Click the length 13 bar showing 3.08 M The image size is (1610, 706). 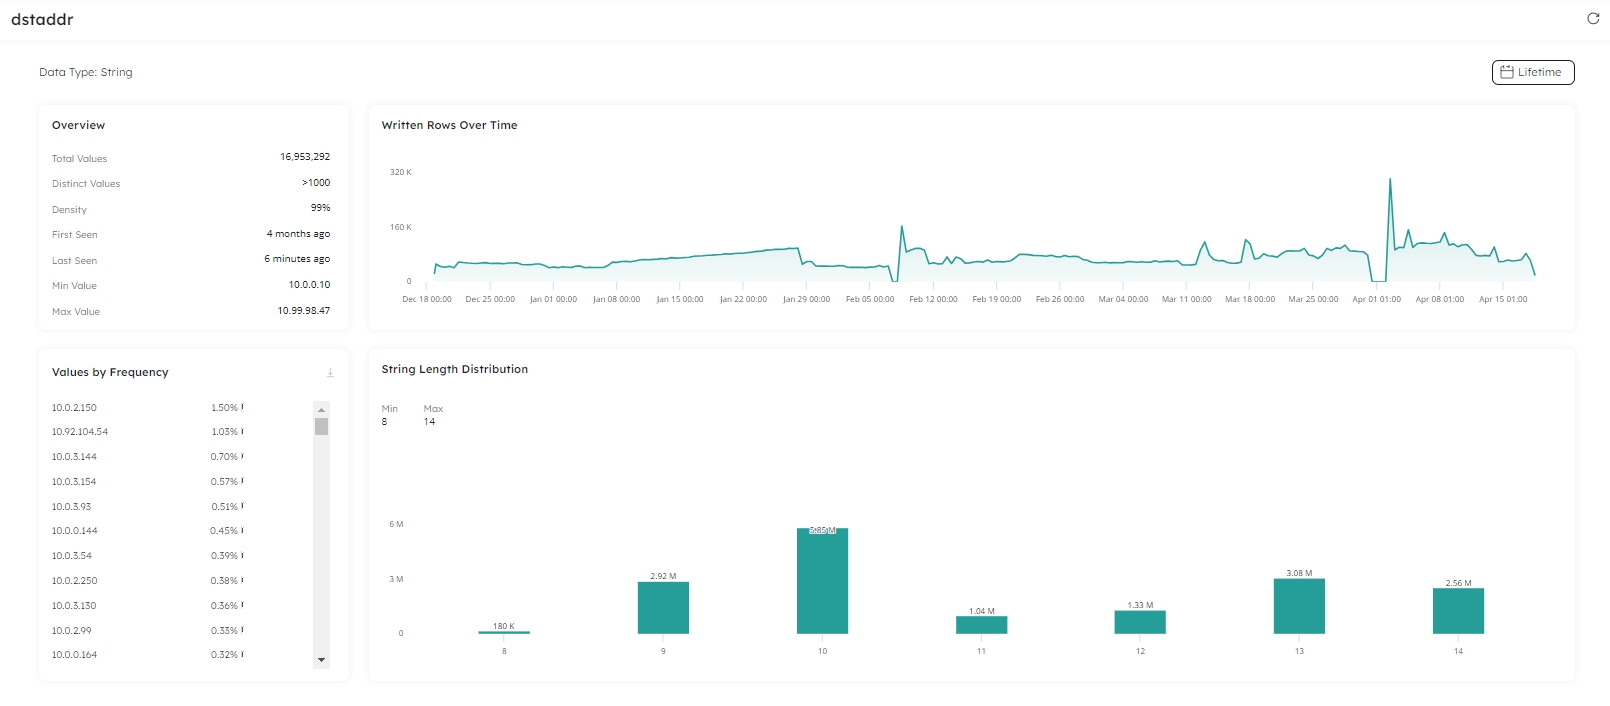(x=1299, y=606)
